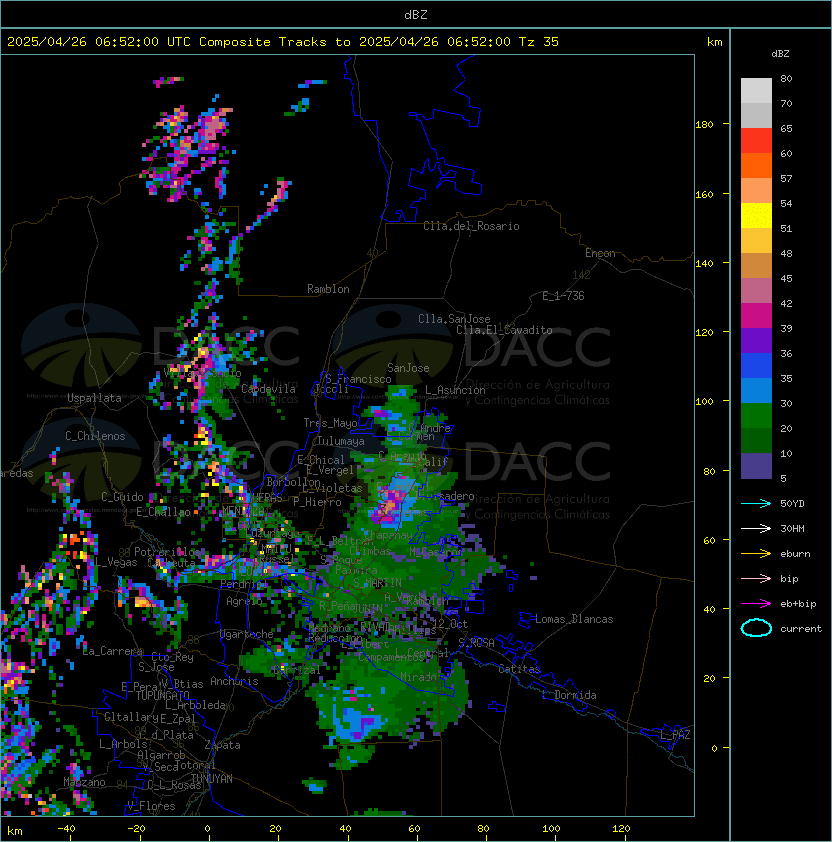Select the green 20-30 dBZ swatch
The width and height of the screenshot is (832, 842).
[756, 416]
